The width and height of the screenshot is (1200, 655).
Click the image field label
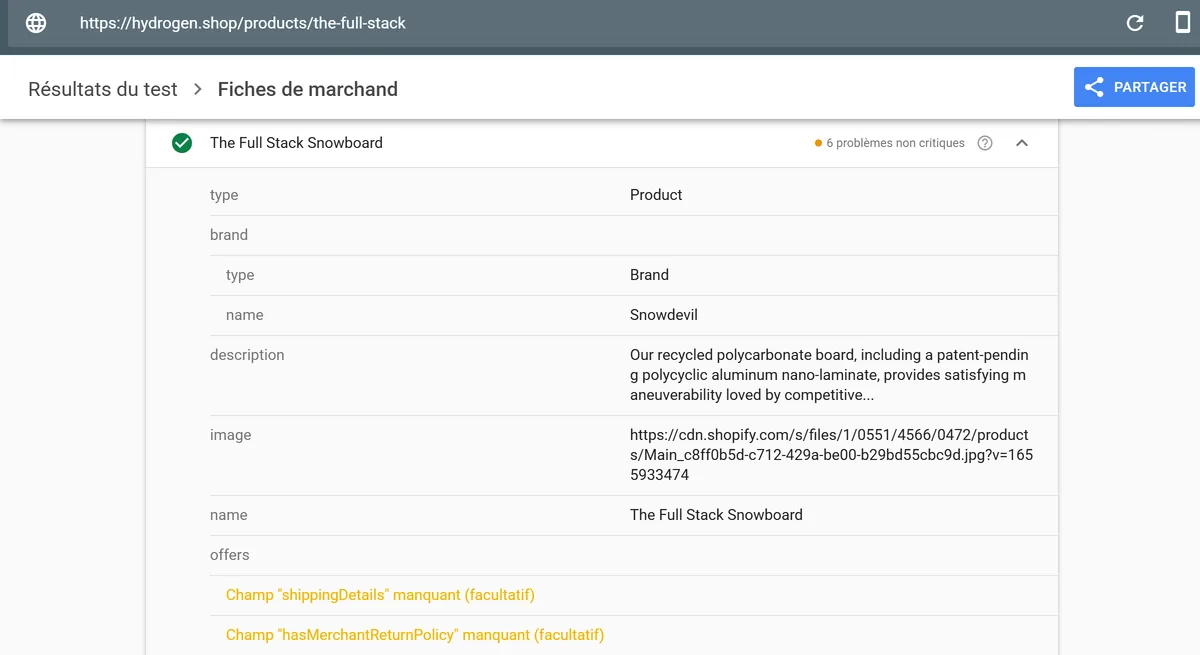231,435
